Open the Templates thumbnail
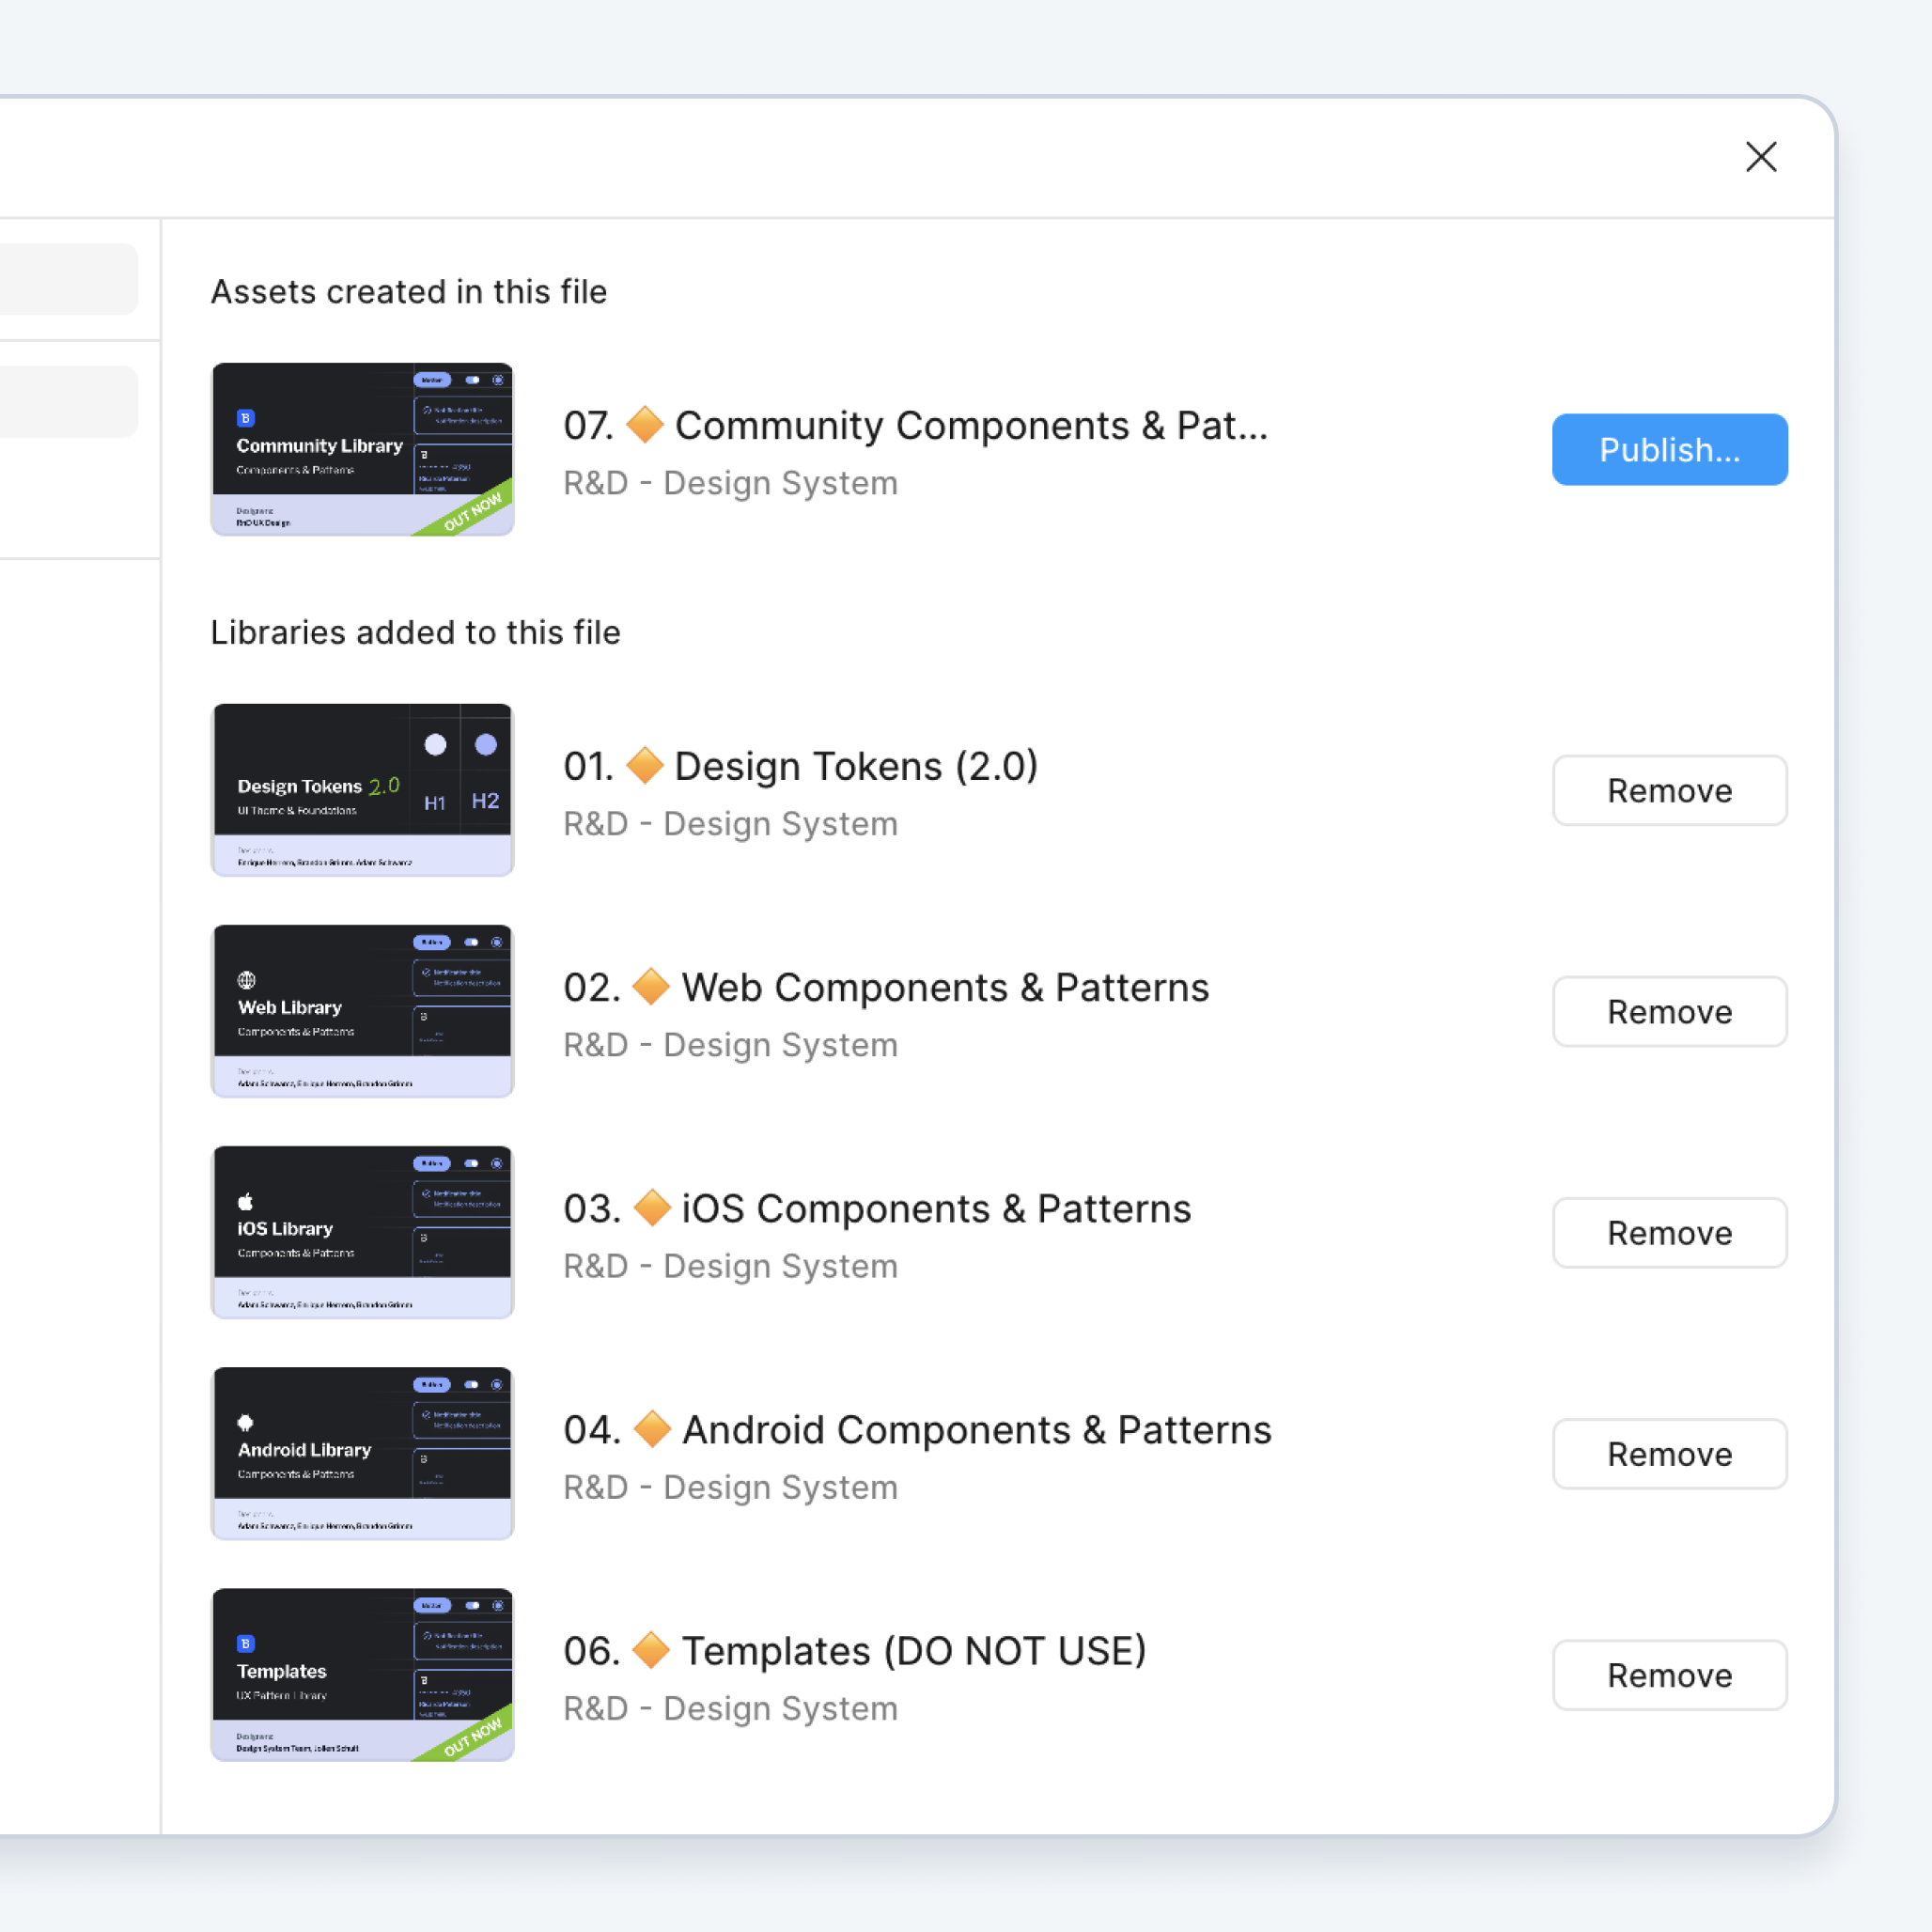This screenshot has width=1932, height=1932. (x=362, y=1674)
